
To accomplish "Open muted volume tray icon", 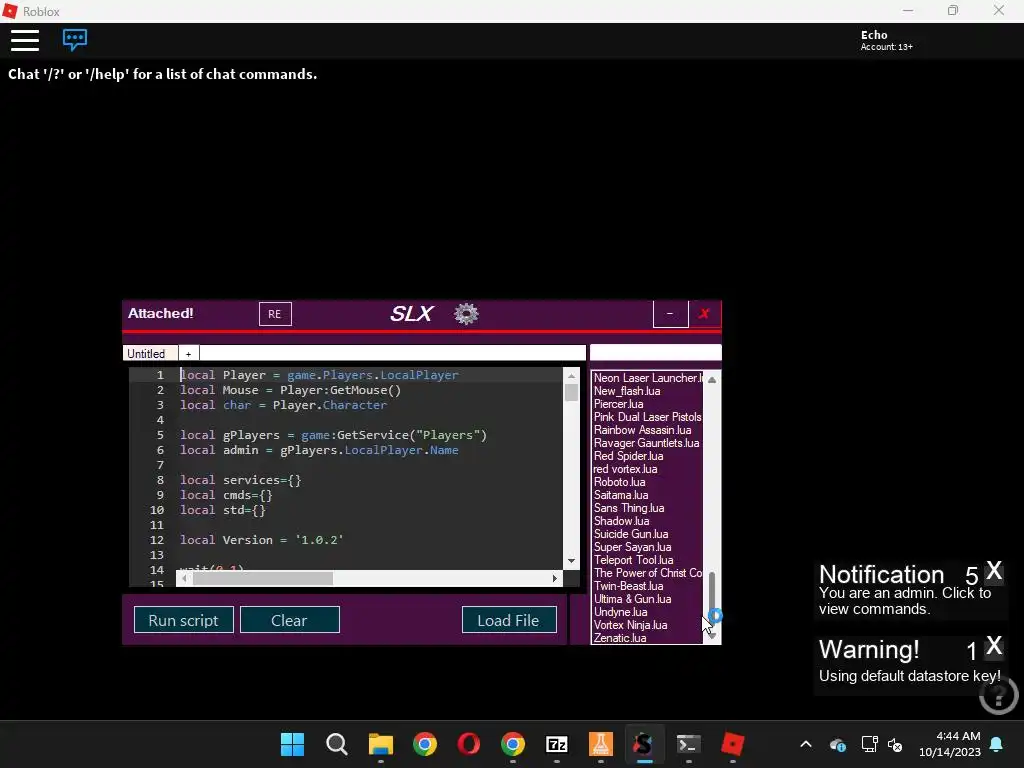I will click(895, 745).
